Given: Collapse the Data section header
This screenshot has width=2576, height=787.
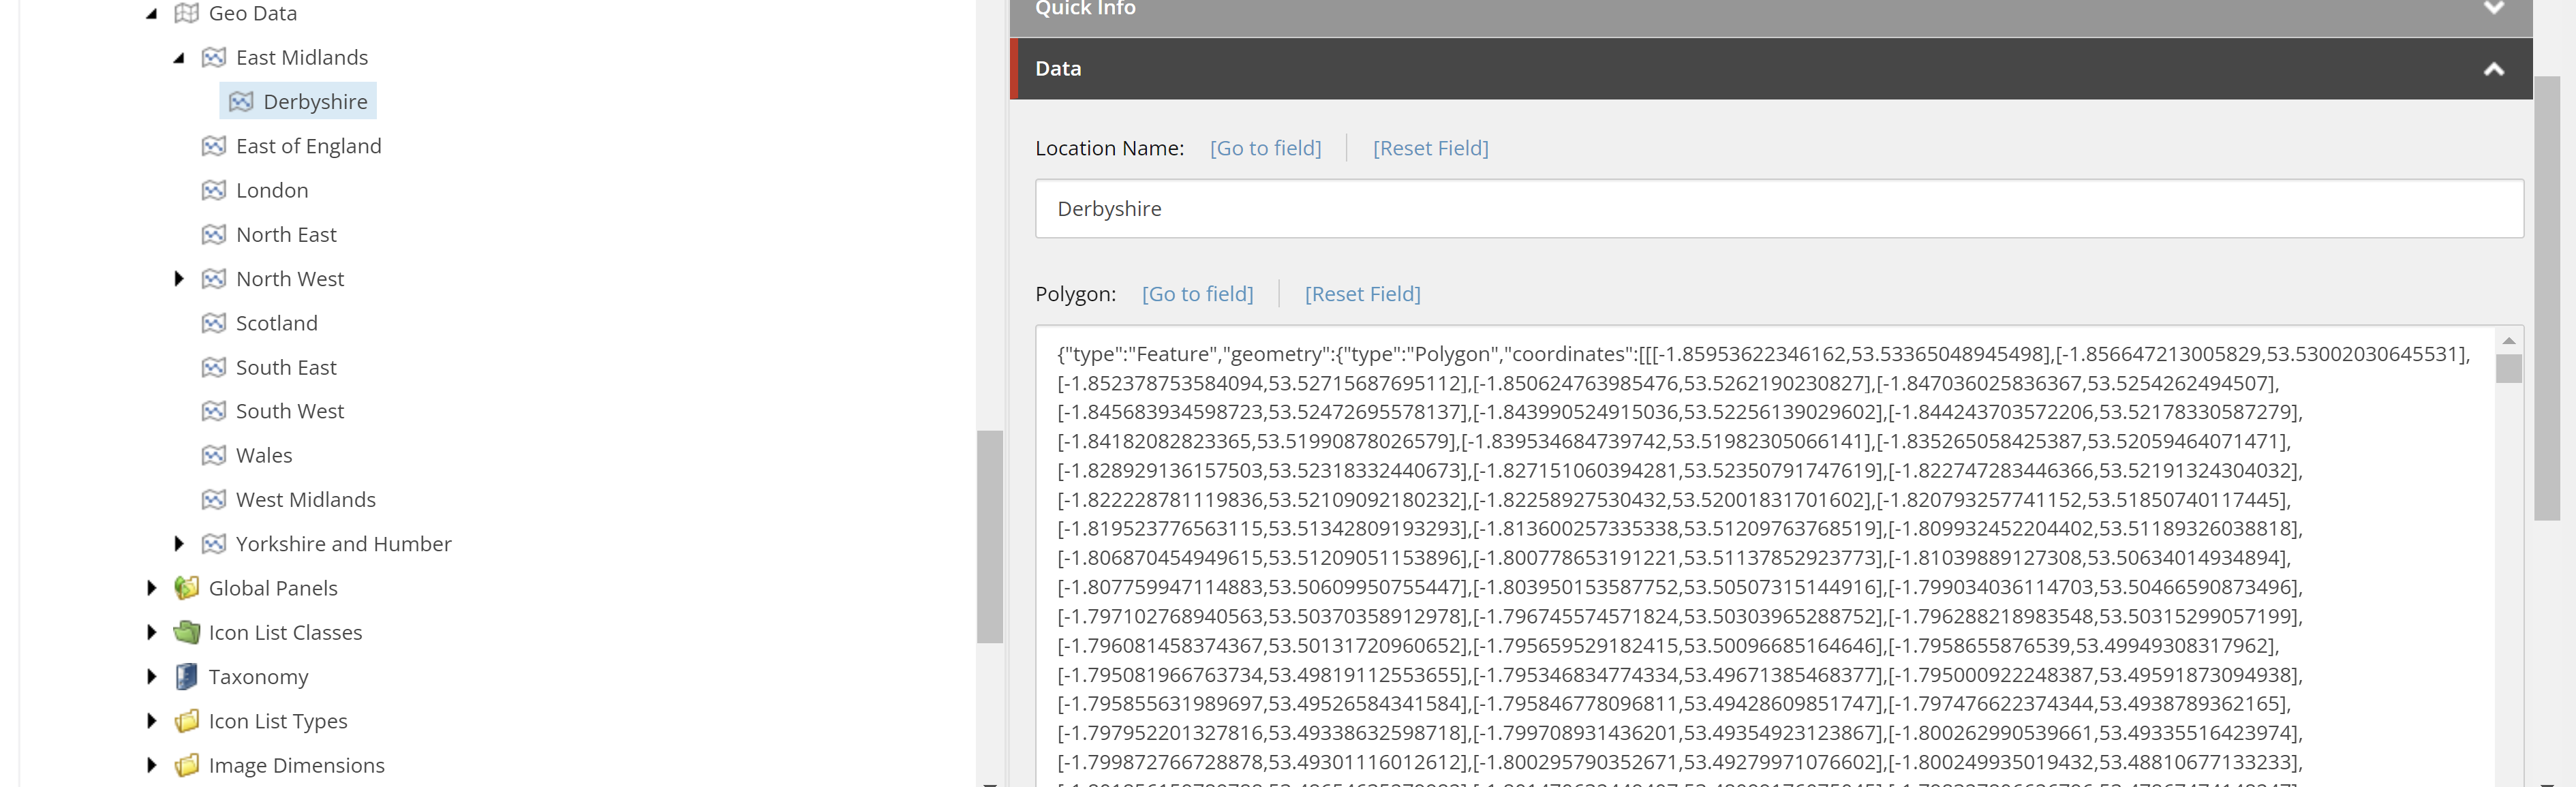Looking at the screenshot, I should [2493, 69].
